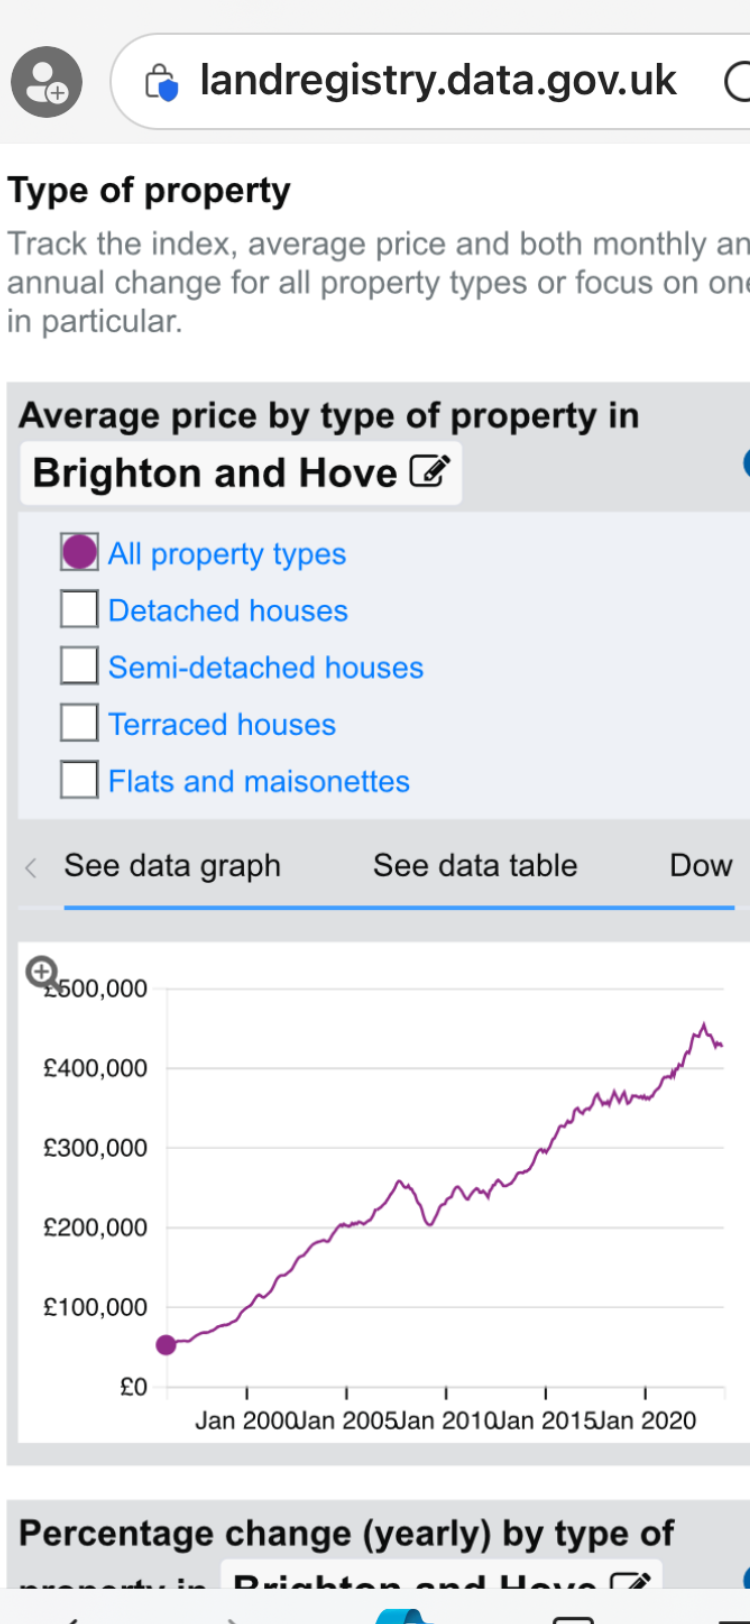Screen dimensions: 750x1624
Task: Switch to See data table tab
Action: (475, 866)
